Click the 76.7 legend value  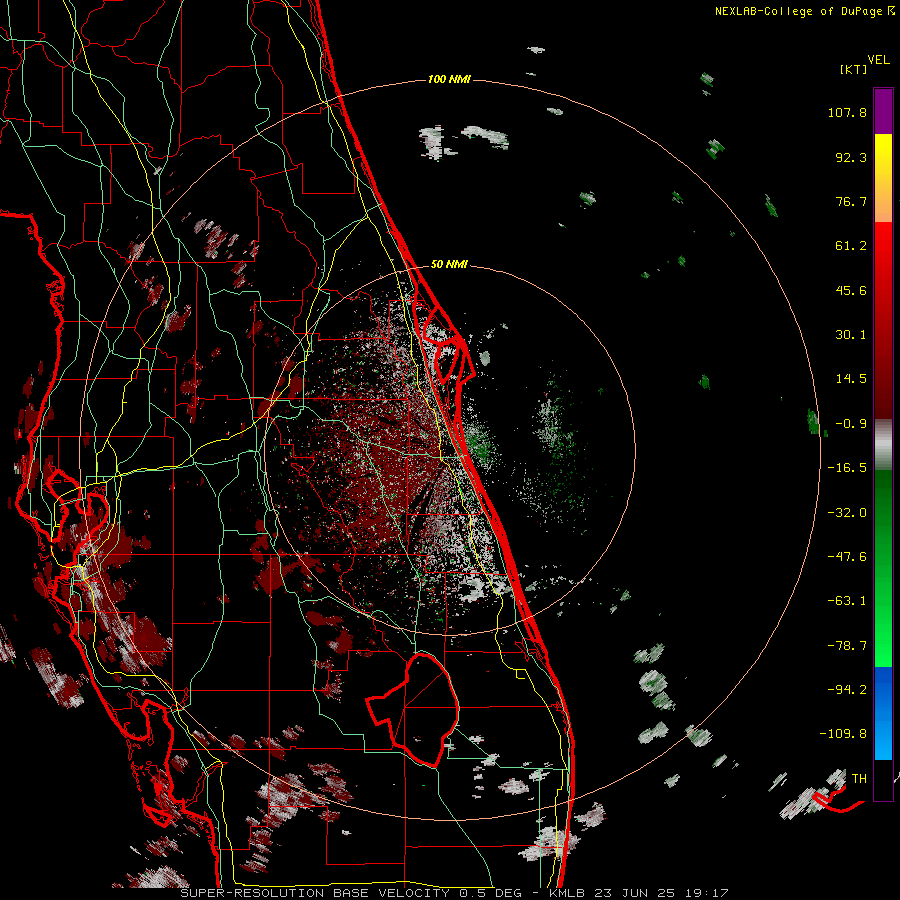click(851, 201)
